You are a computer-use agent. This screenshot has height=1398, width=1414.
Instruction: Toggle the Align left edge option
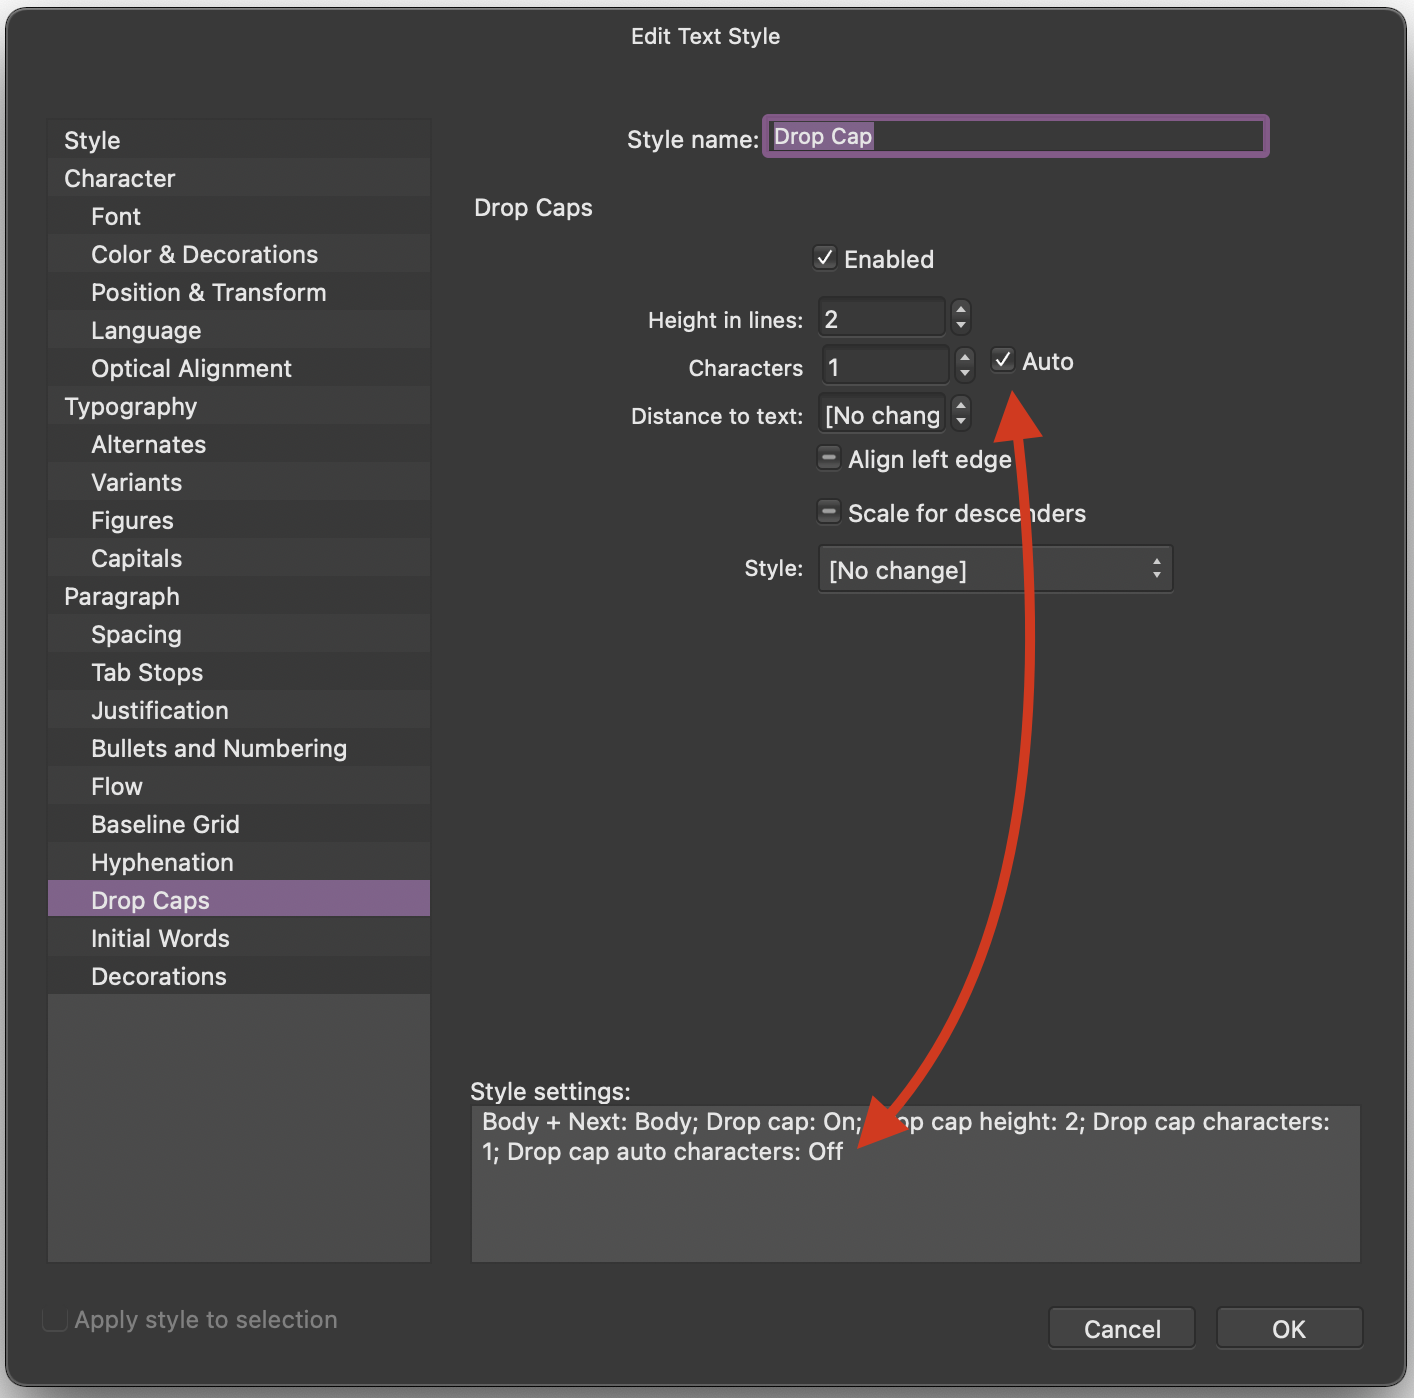[829, 458]
